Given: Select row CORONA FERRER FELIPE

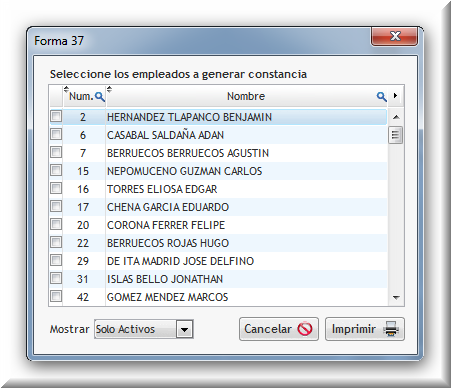Looking at the screenshot, I should (x=218, y=225).
